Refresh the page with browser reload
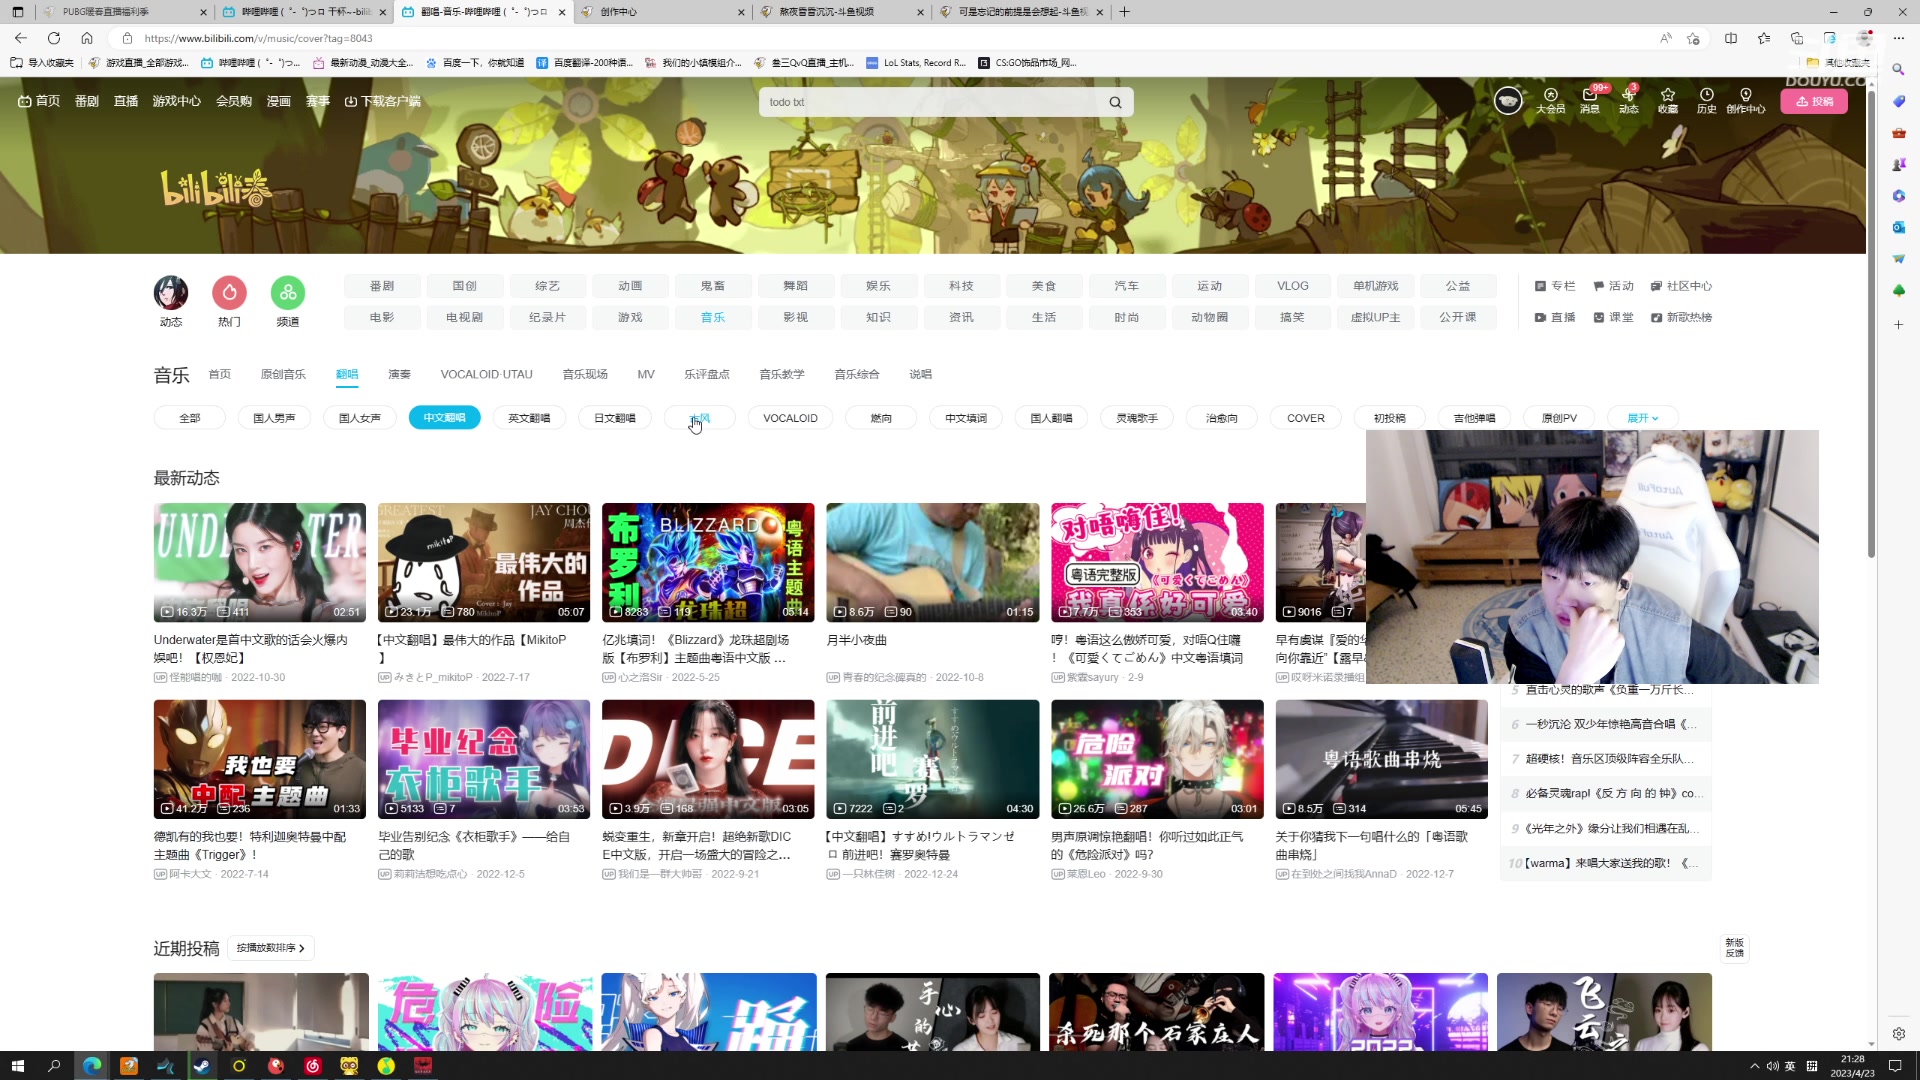 pyautogui.click(x=54, y=38)
